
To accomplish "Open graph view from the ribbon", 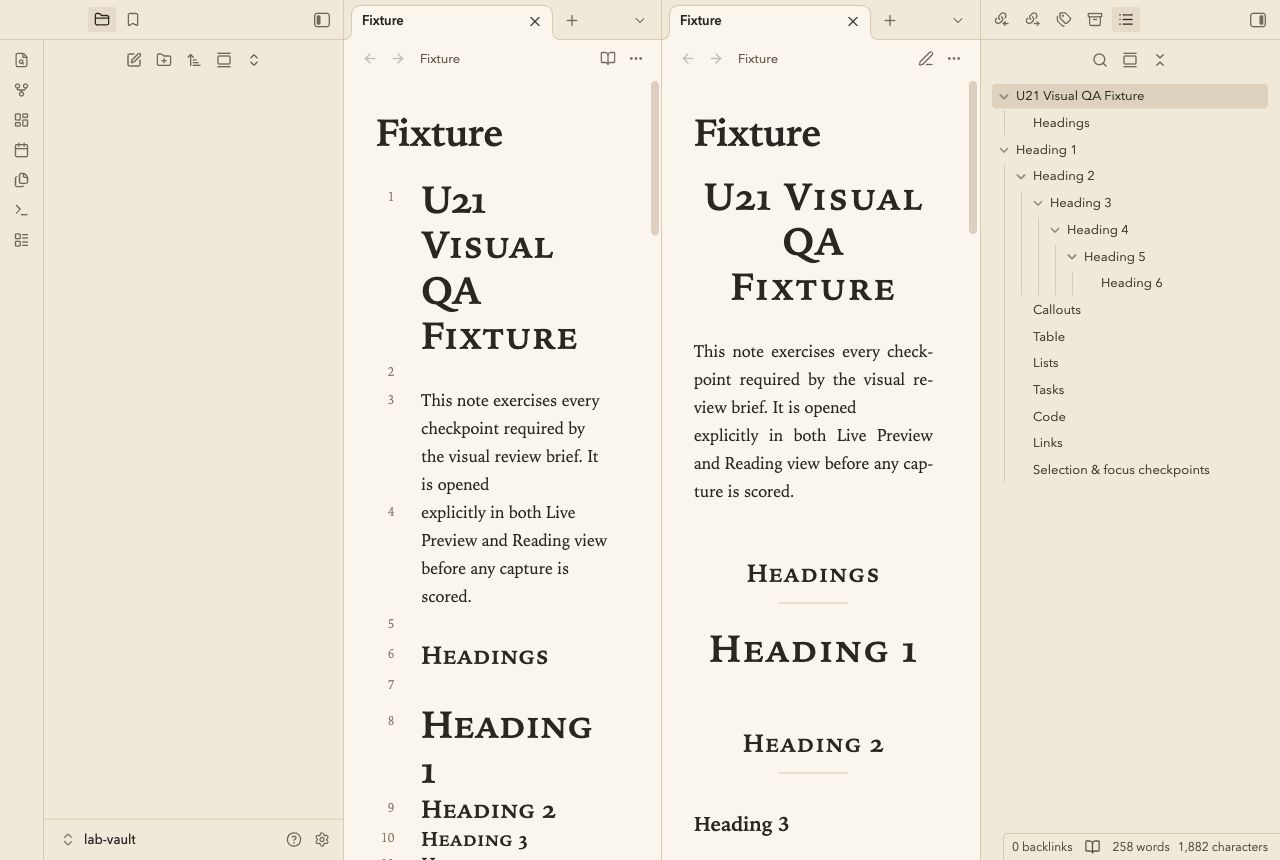I will [22, 90].
